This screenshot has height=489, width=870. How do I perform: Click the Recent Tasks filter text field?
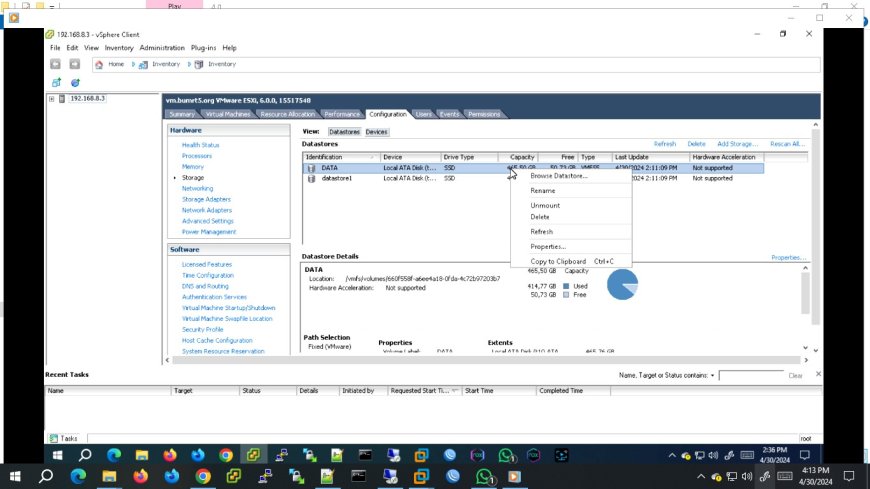tap(751, 376)
